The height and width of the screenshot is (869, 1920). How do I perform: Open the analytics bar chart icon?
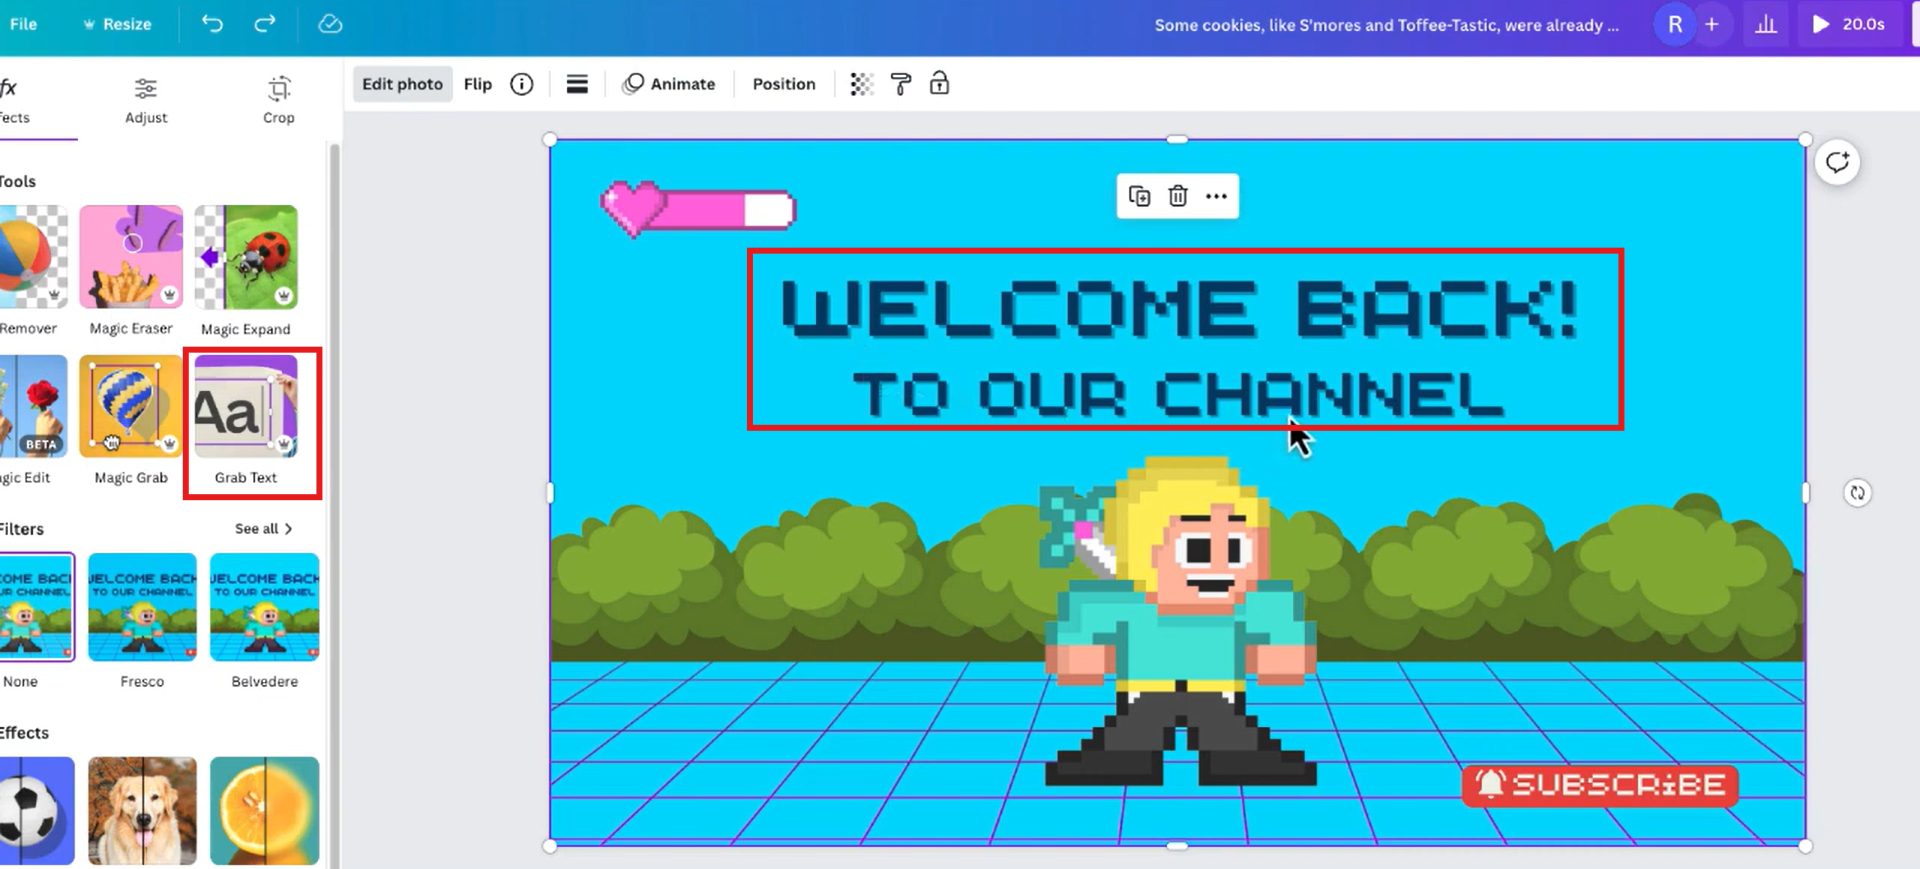(1766, 24)
